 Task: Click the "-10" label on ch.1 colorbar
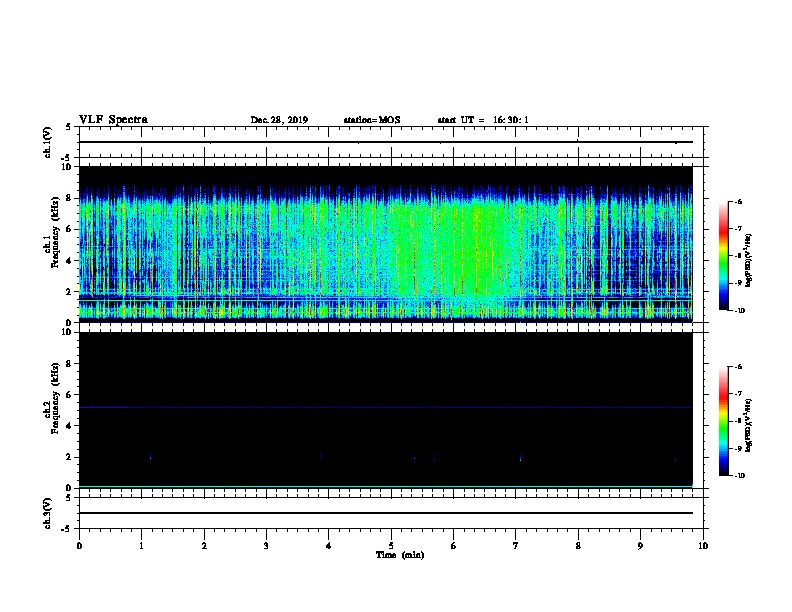pos(739,311)
